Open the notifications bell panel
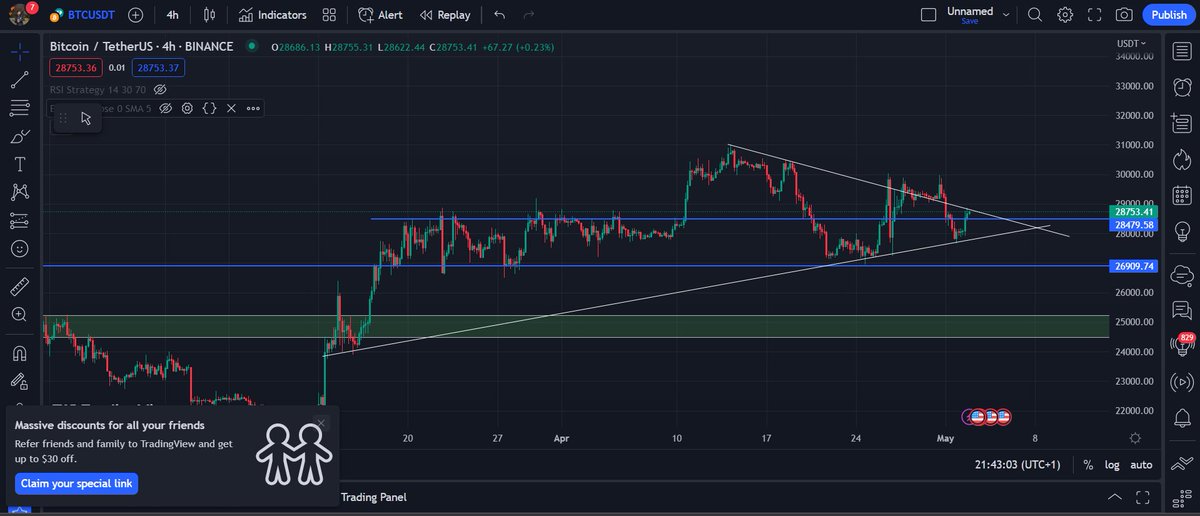Image resolution: width=1200 pixels, height=516 pixels. [x=1181, y=419]
